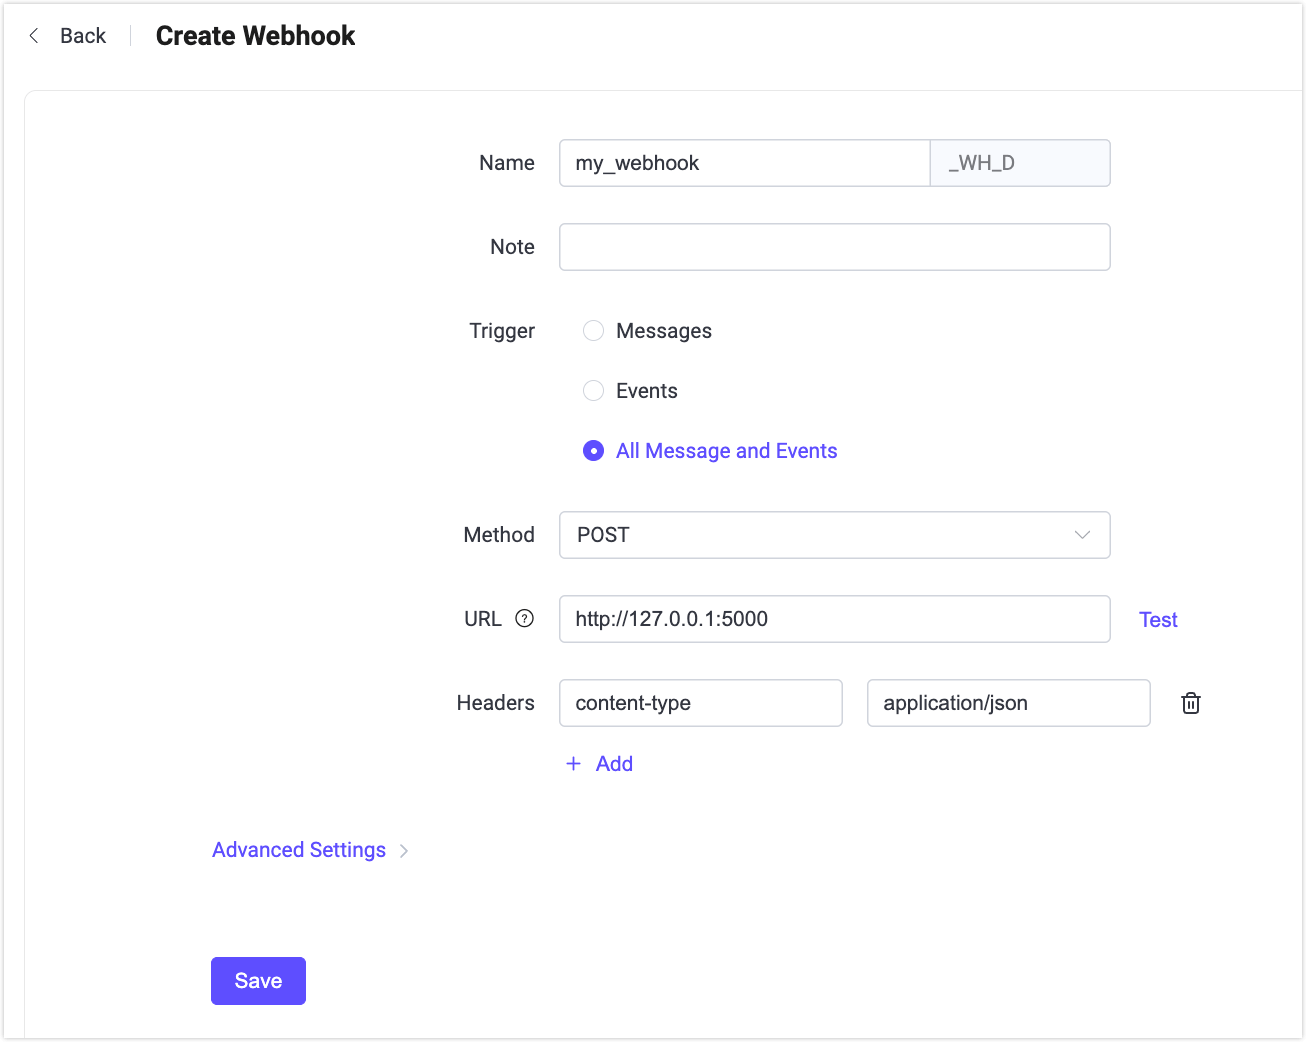Click the URL field showing http://127.0.0.1:5000
This screenshot has width=1306, height=1042.
pyautogui.click(x=834, y=618)
